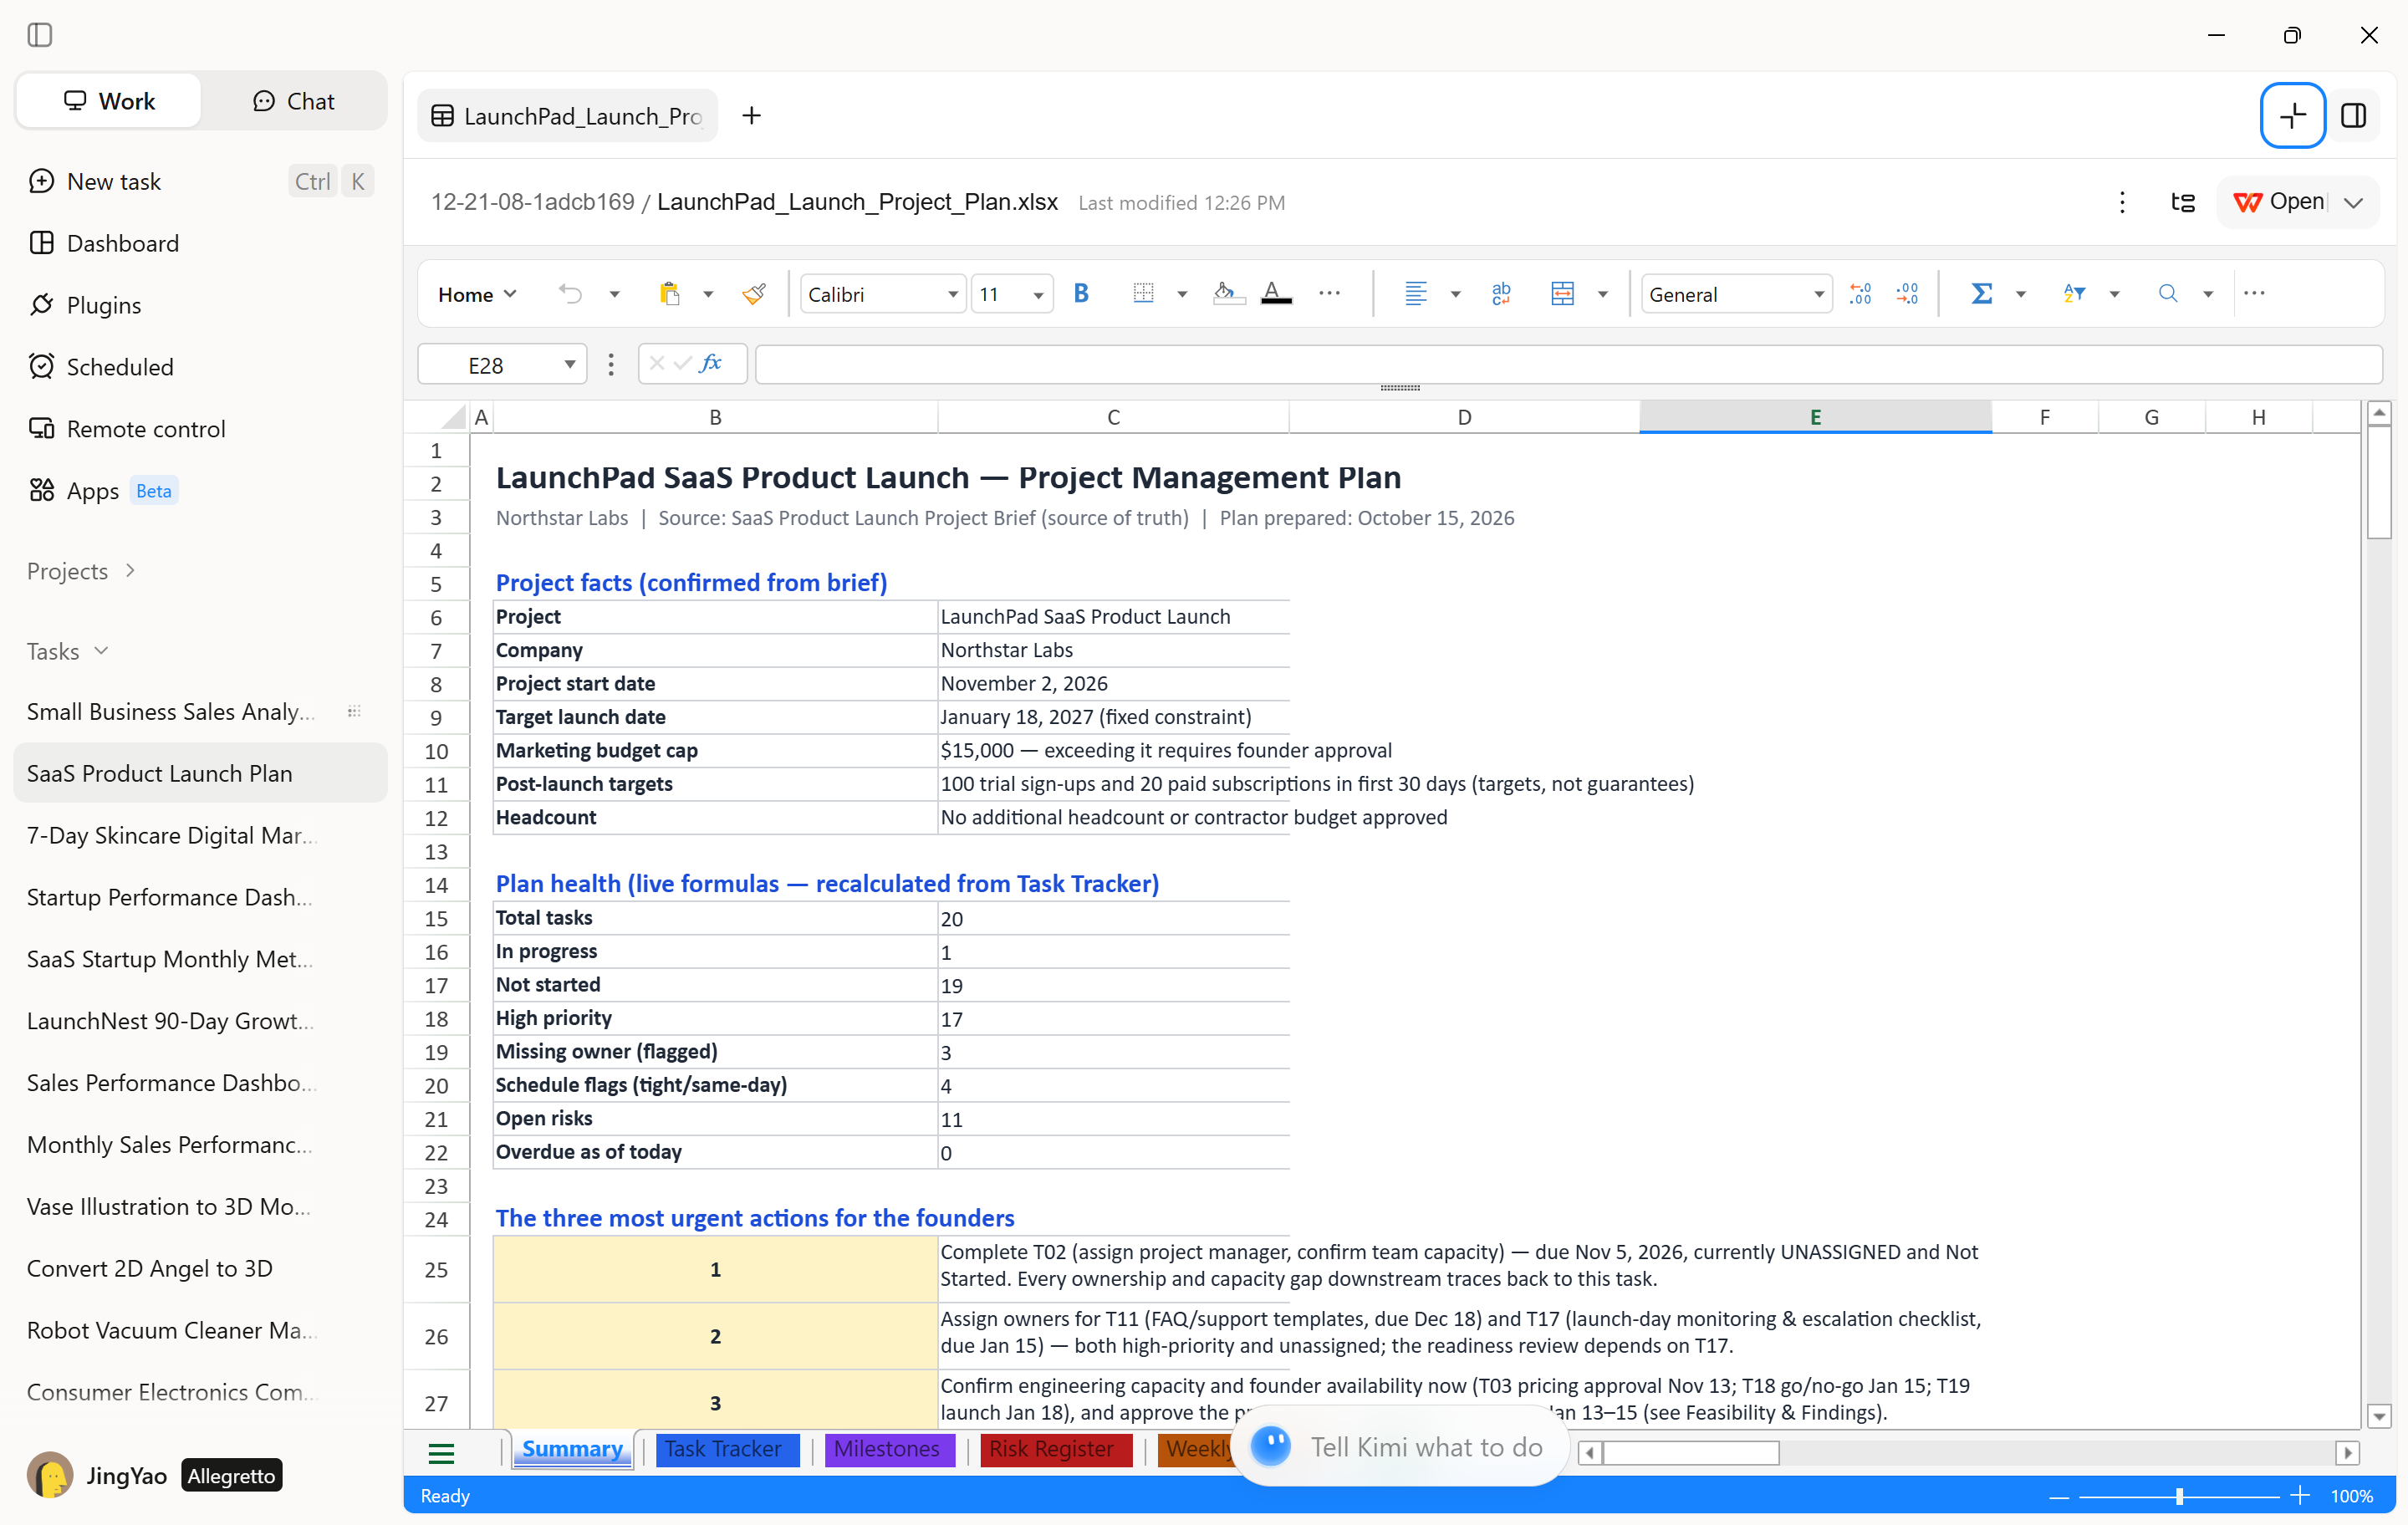Collapse the Tasks section
2408x1525 pixels.
(x=67, y=651)
